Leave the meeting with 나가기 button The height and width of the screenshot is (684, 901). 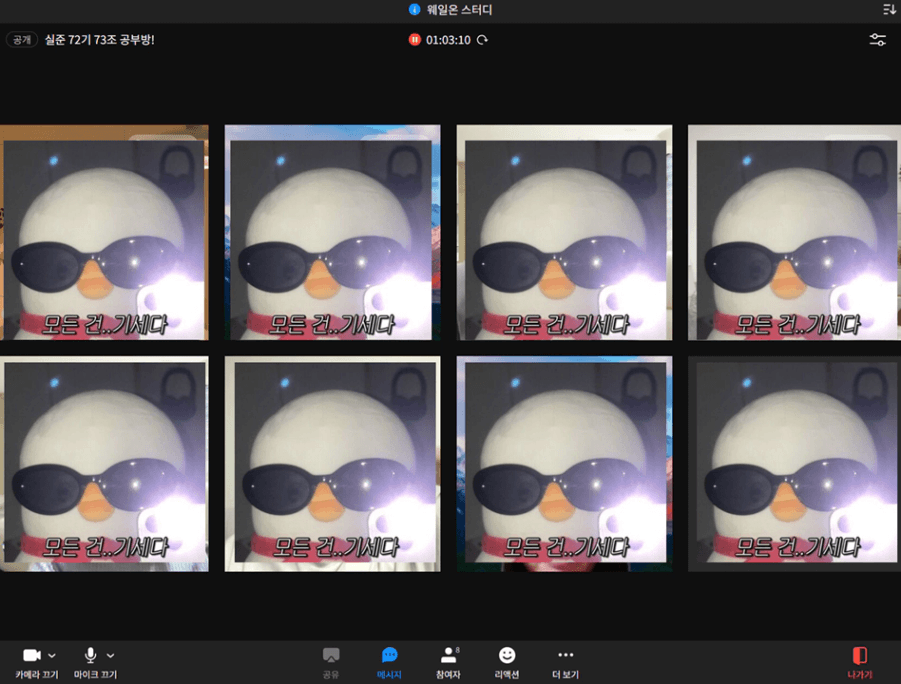pyautogui.click(x=860, y=663)
